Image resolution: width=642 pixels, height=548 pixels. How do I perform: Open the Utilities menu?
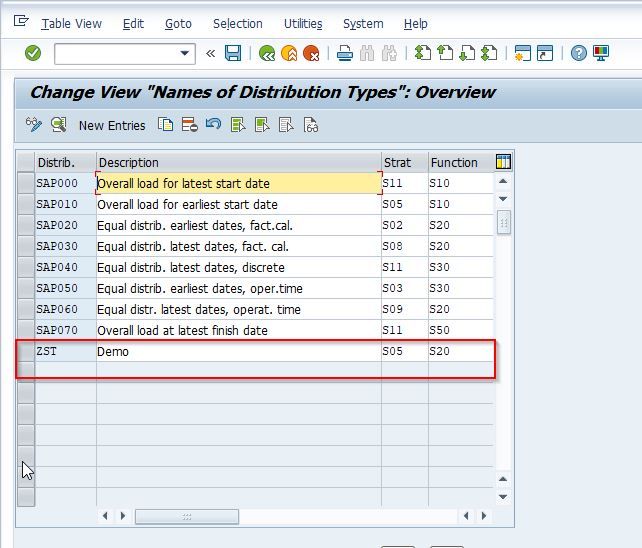[303, 24]
